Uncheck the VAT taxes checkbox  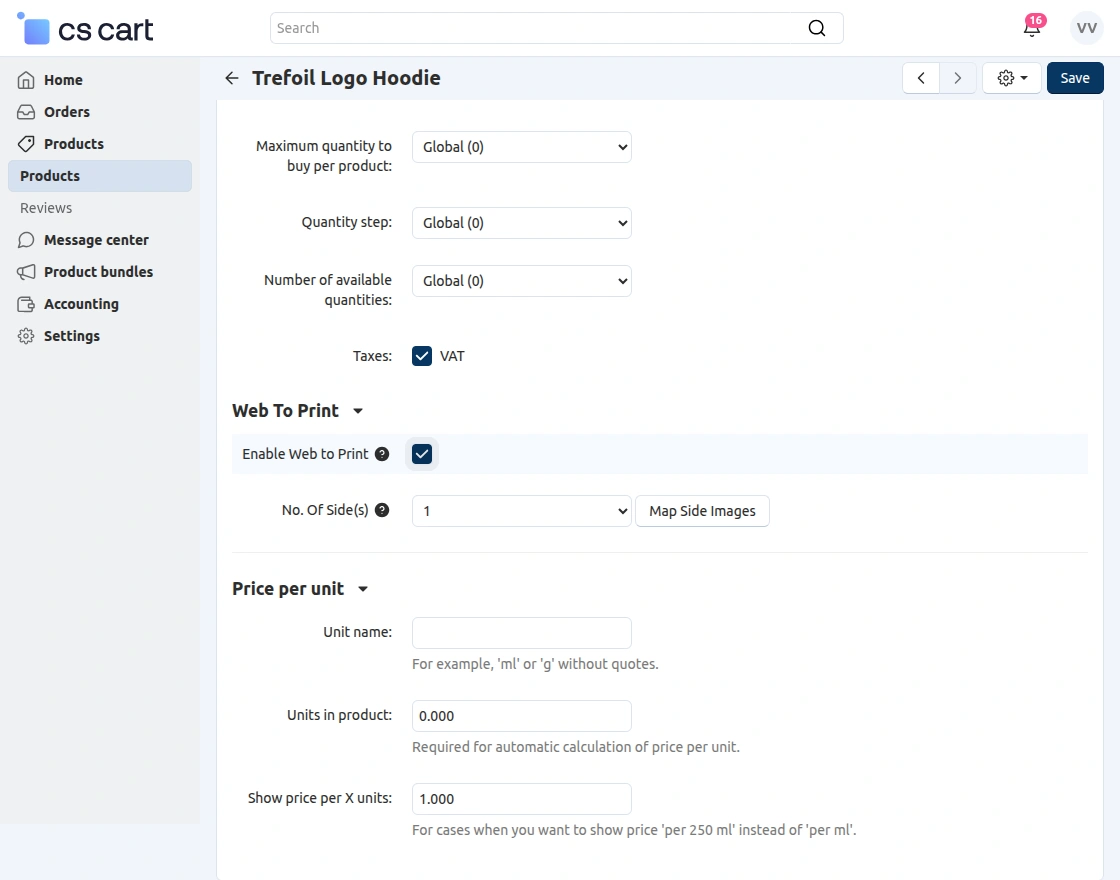coord(422,355)
